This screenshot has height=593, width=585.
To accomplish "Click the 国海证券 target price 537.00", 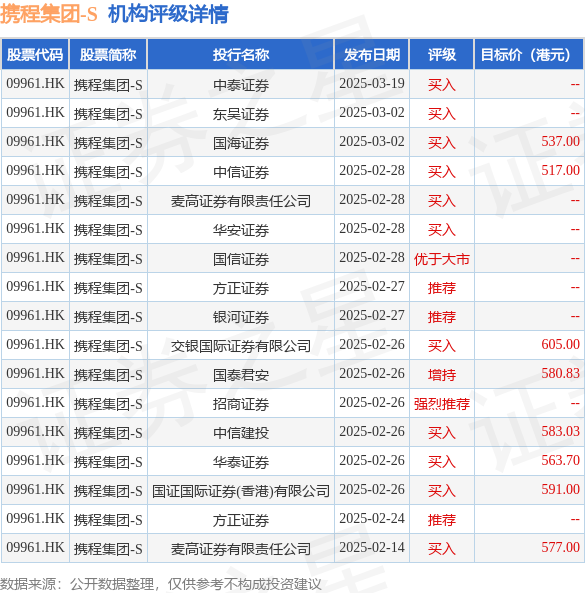I will 560,141.
